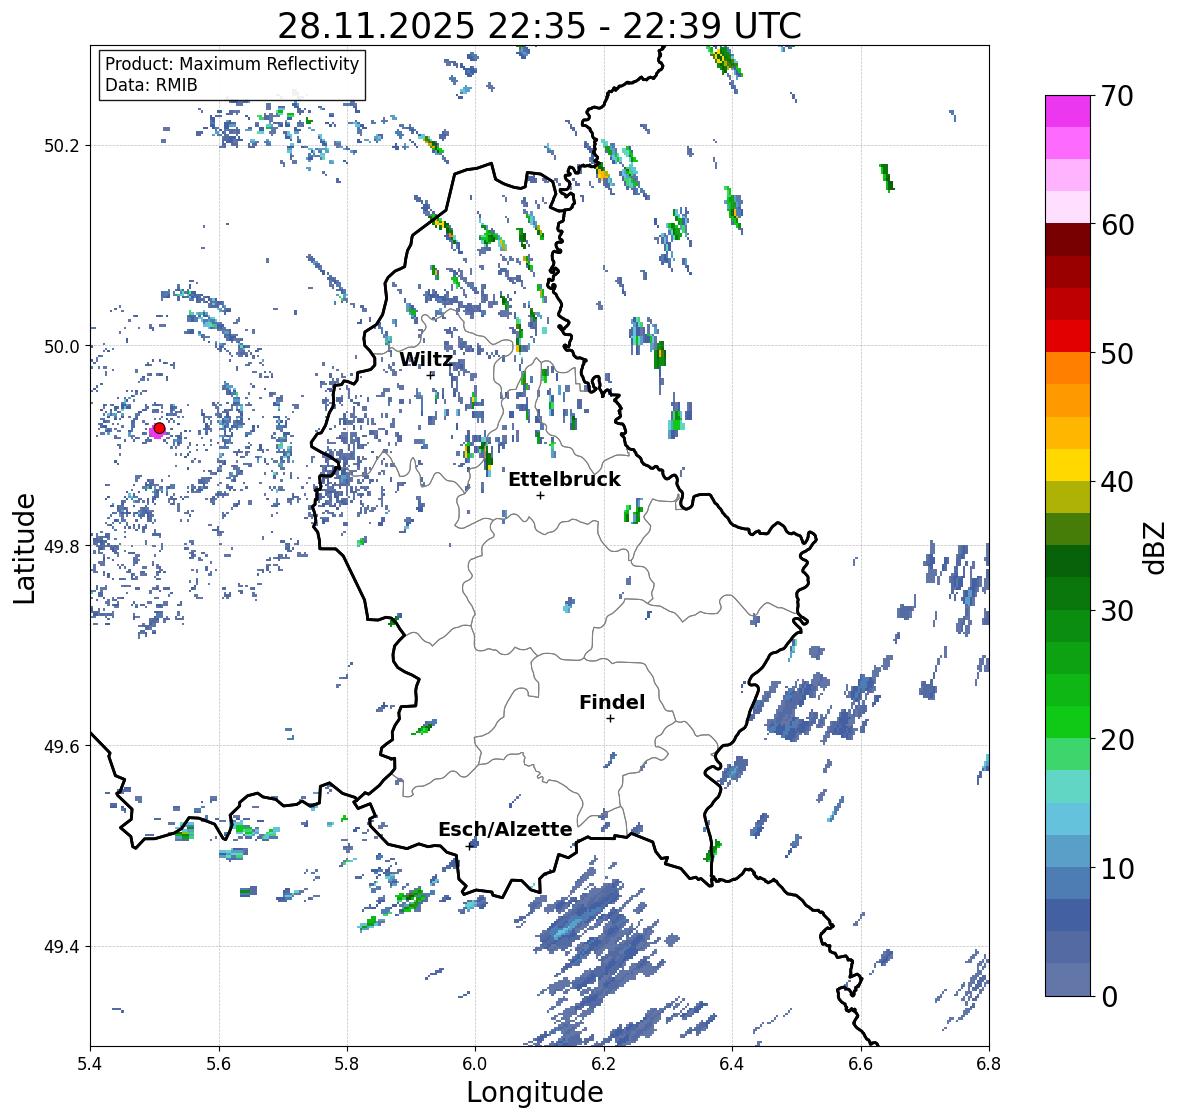Click the 5.4 longitude tick label
Viewport: 1179px width, 1117px height.
[x=90, y=1063]
